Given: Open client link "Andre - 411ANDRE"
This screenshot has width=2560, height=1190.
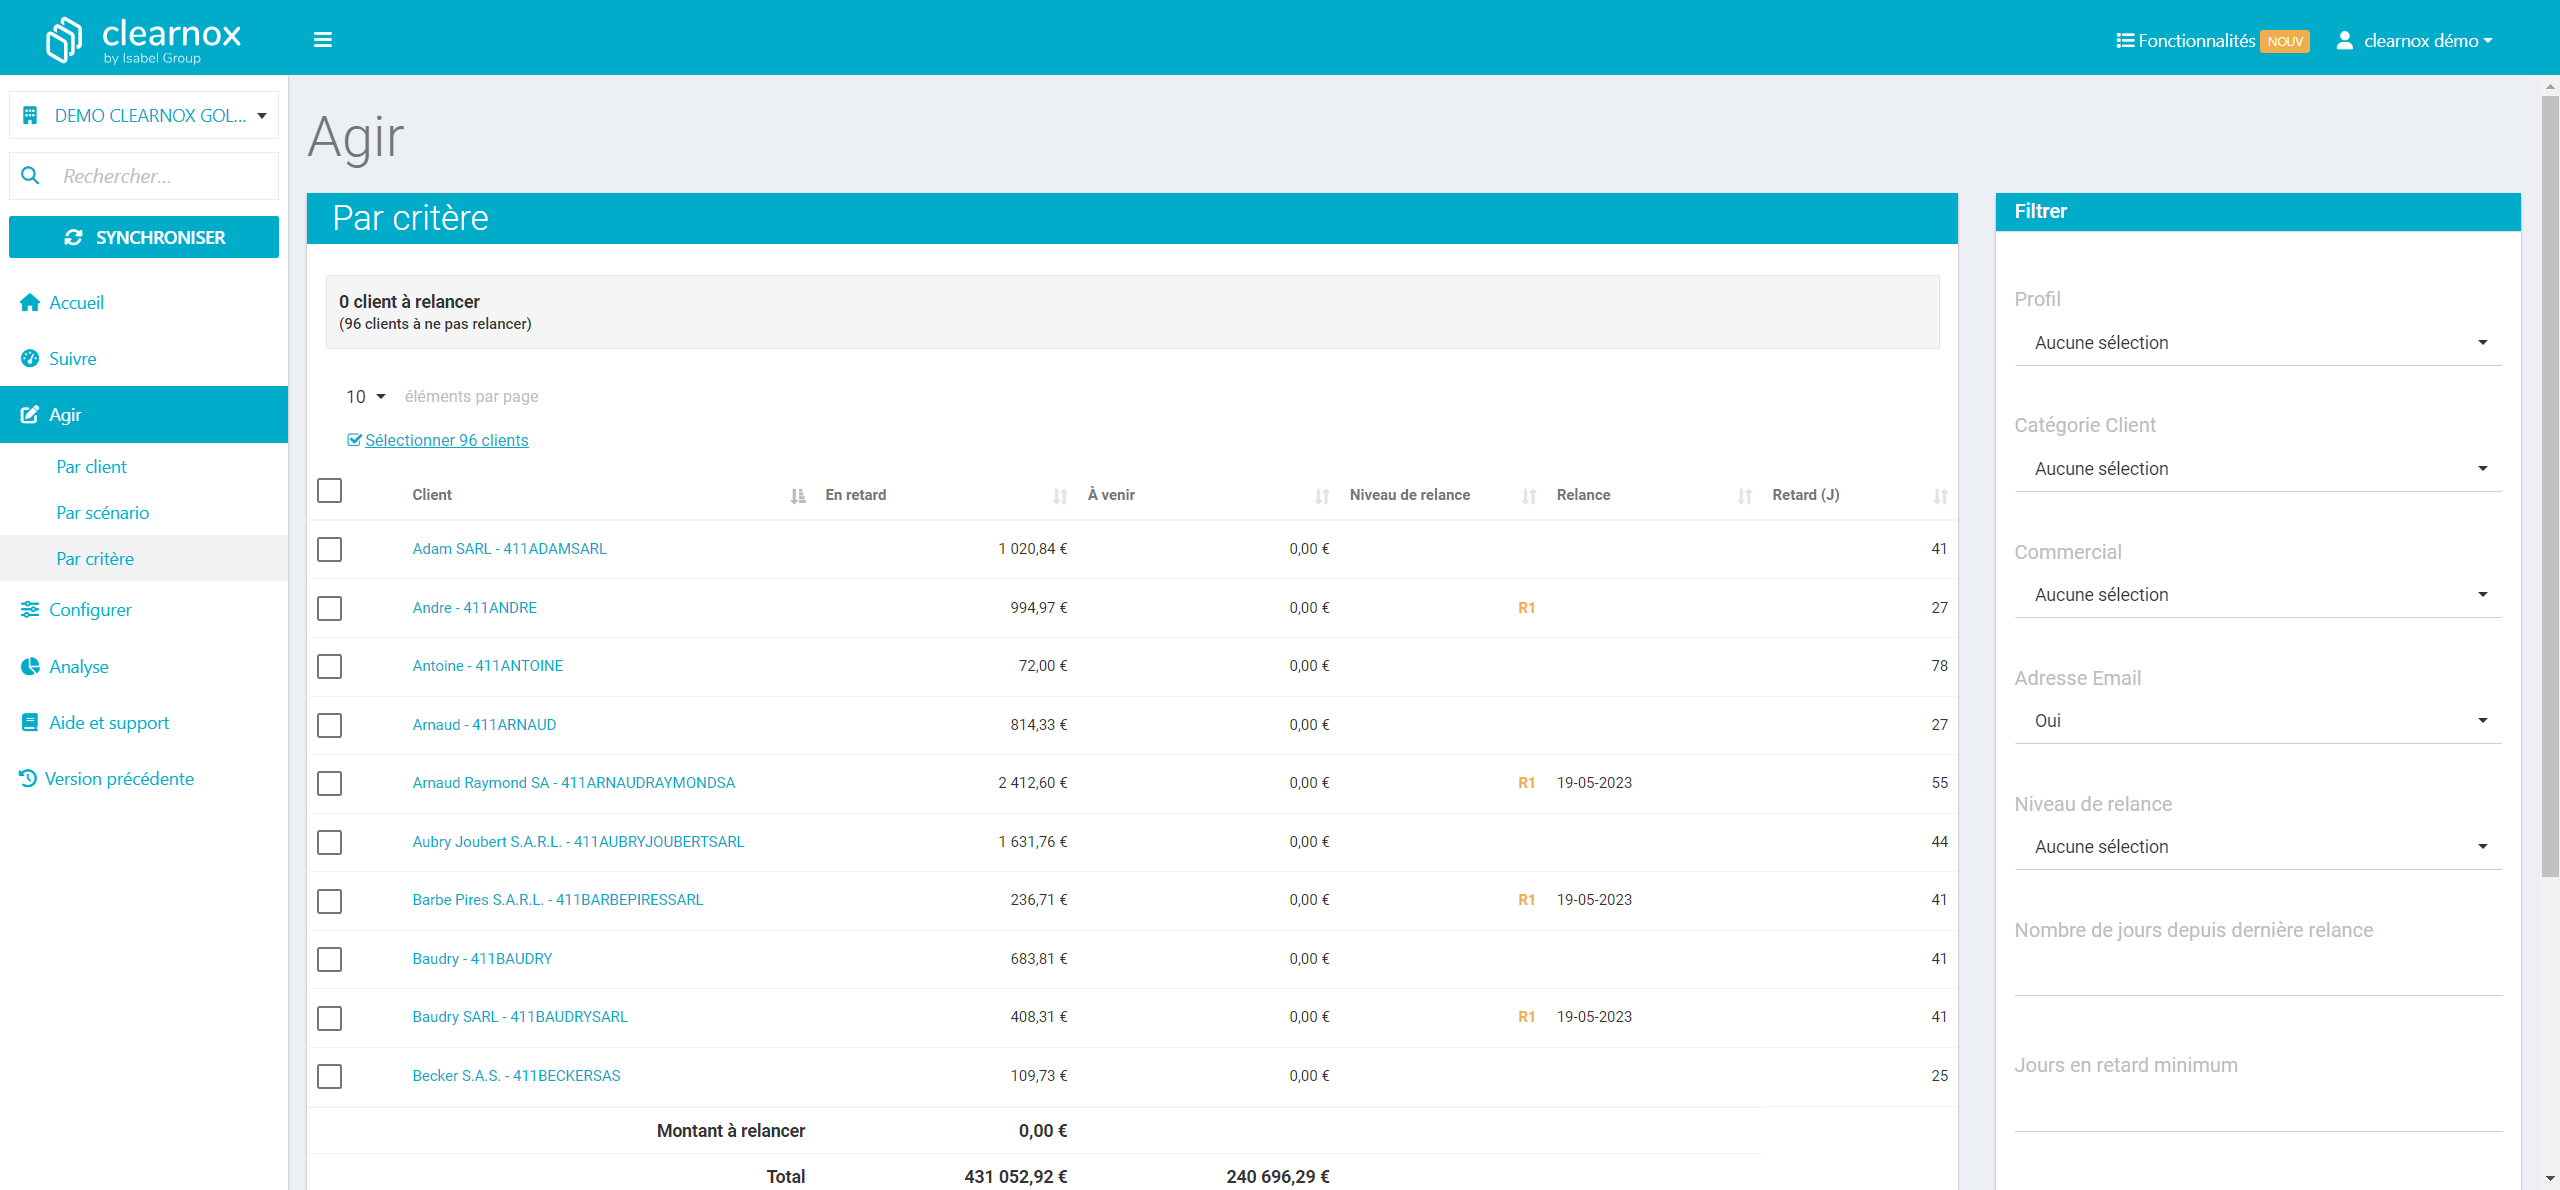Looking at the screenshot, I should 474,607.
